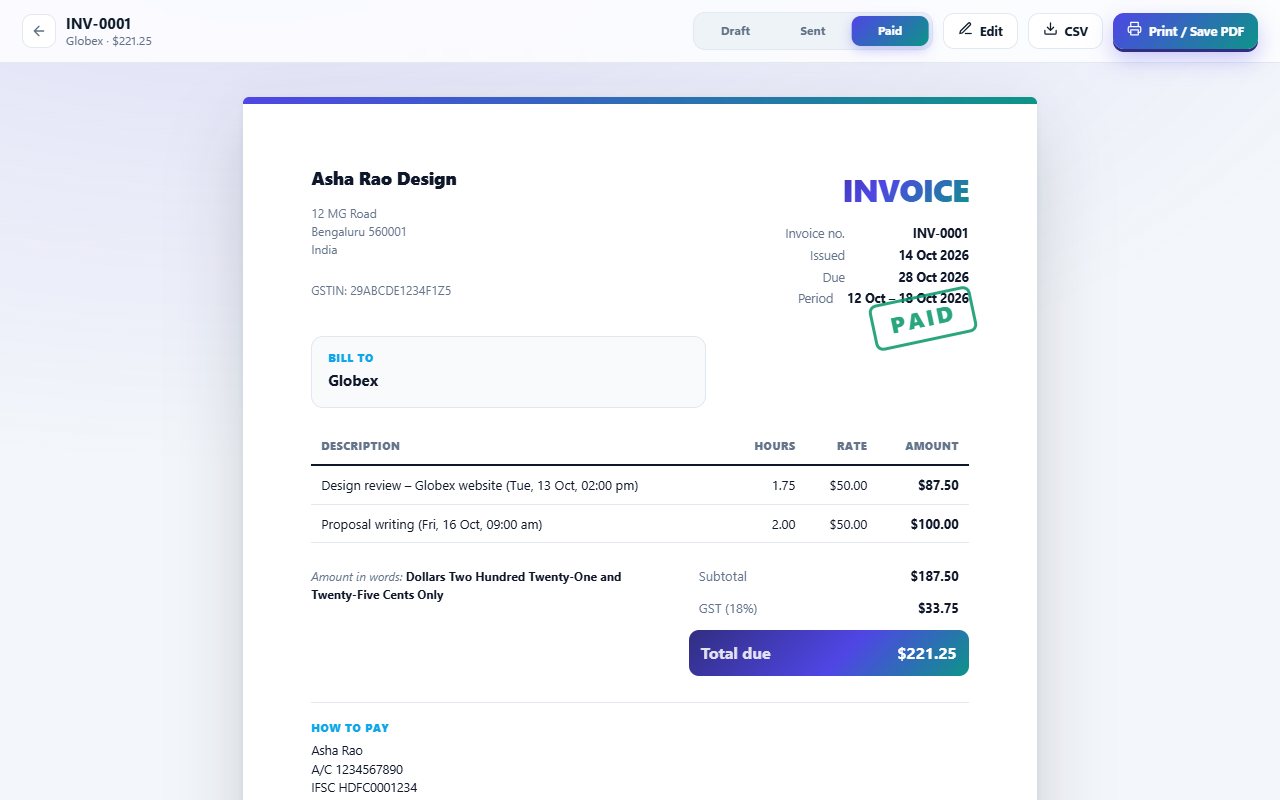Click the DESCRIPTION column header

click(x=360, y=446)
